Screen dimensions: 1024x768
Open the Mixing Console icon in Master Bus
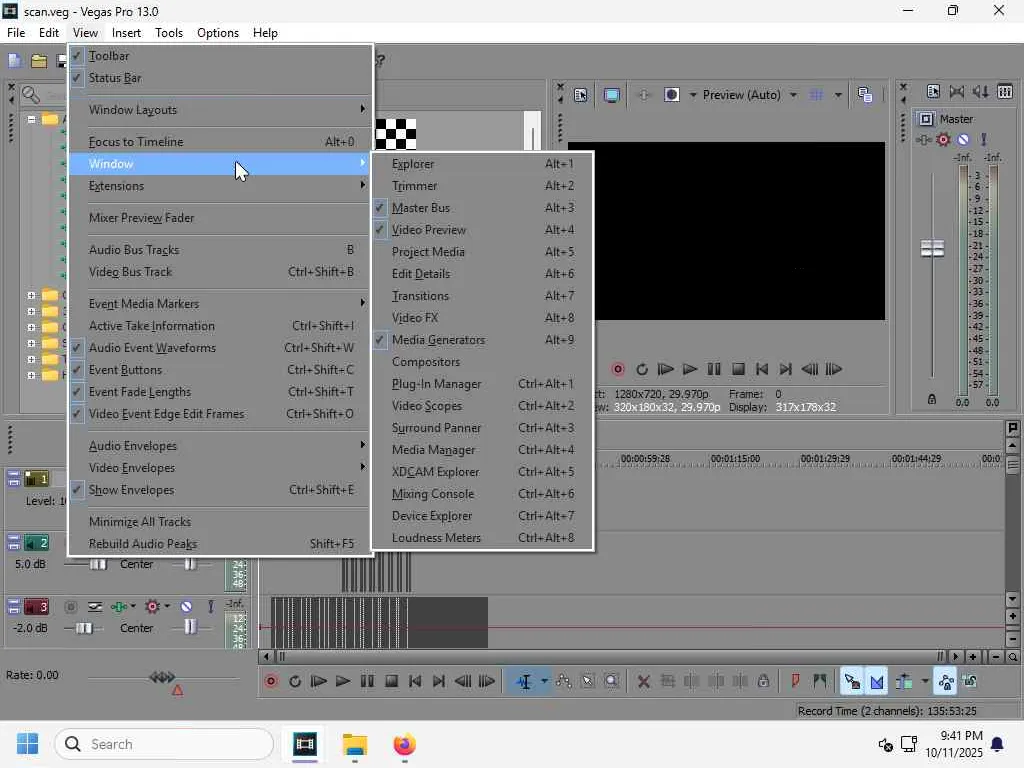click(1005, 91)
